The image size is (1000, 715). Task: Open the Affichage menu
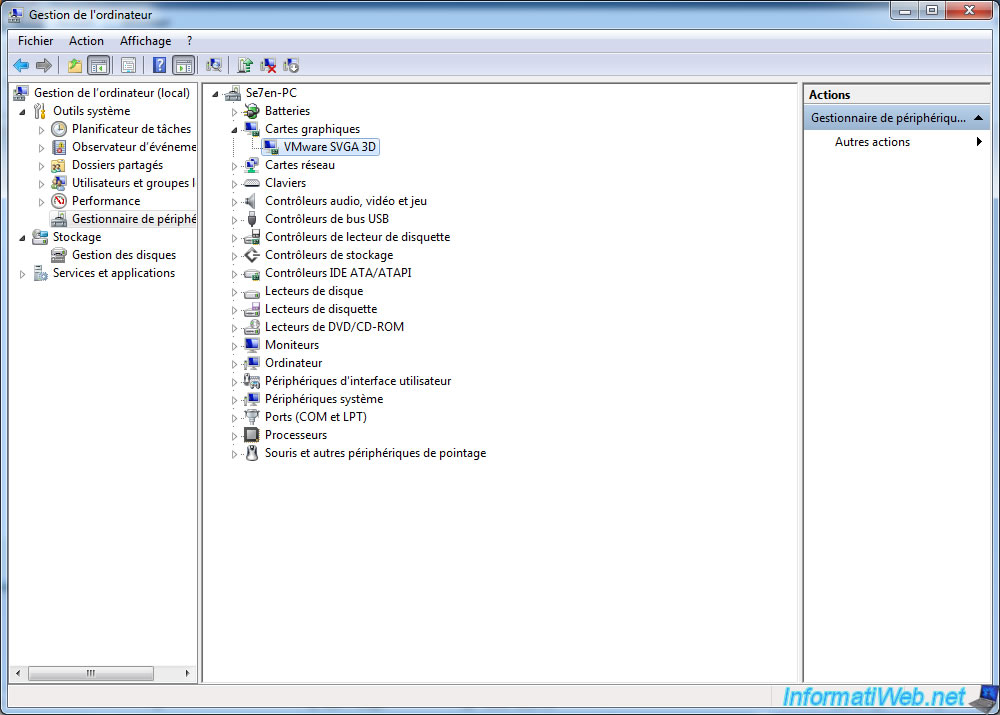[x=144, y=41]
